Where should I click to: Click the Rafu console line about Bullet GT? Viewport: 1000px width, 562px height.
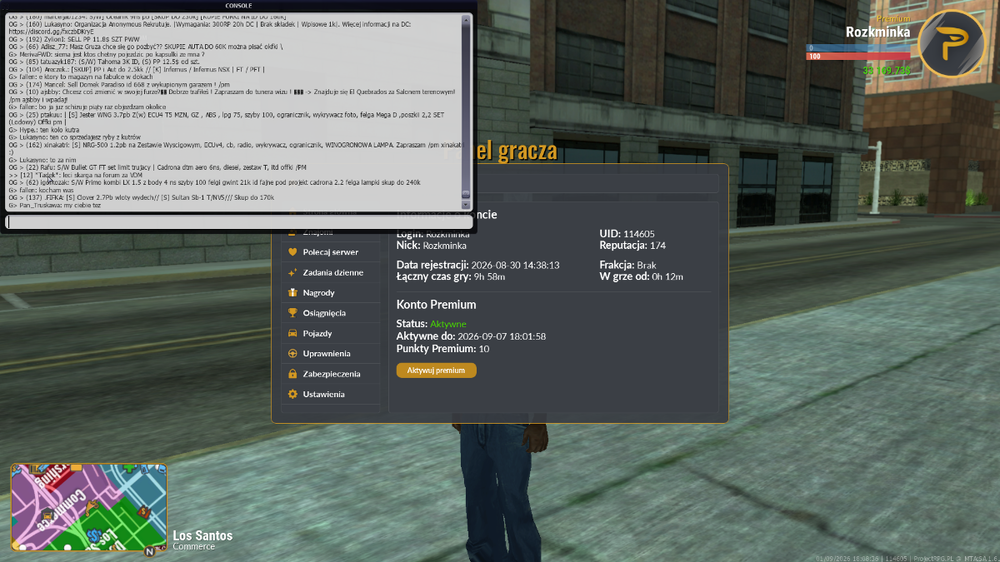pos(158,168)
